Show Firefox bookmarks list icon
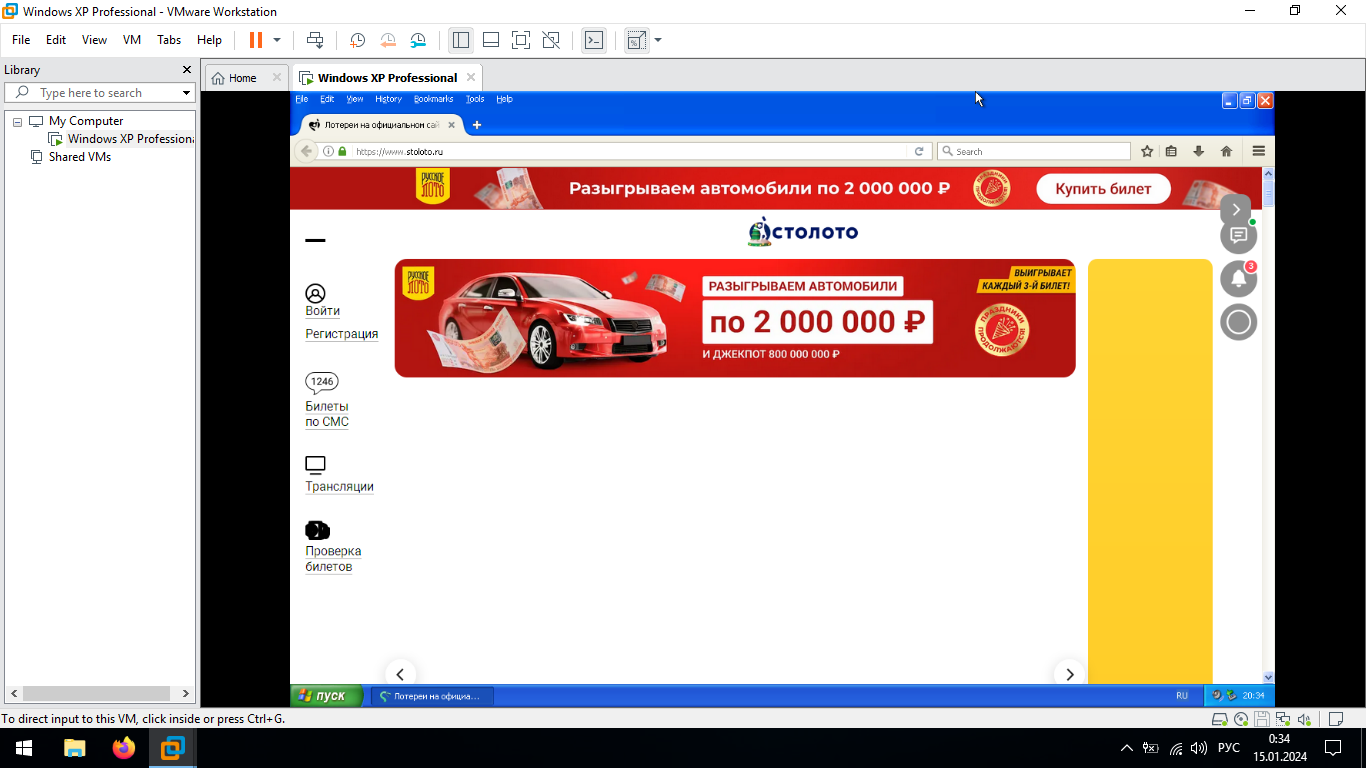 click(x=1171, y=151)
